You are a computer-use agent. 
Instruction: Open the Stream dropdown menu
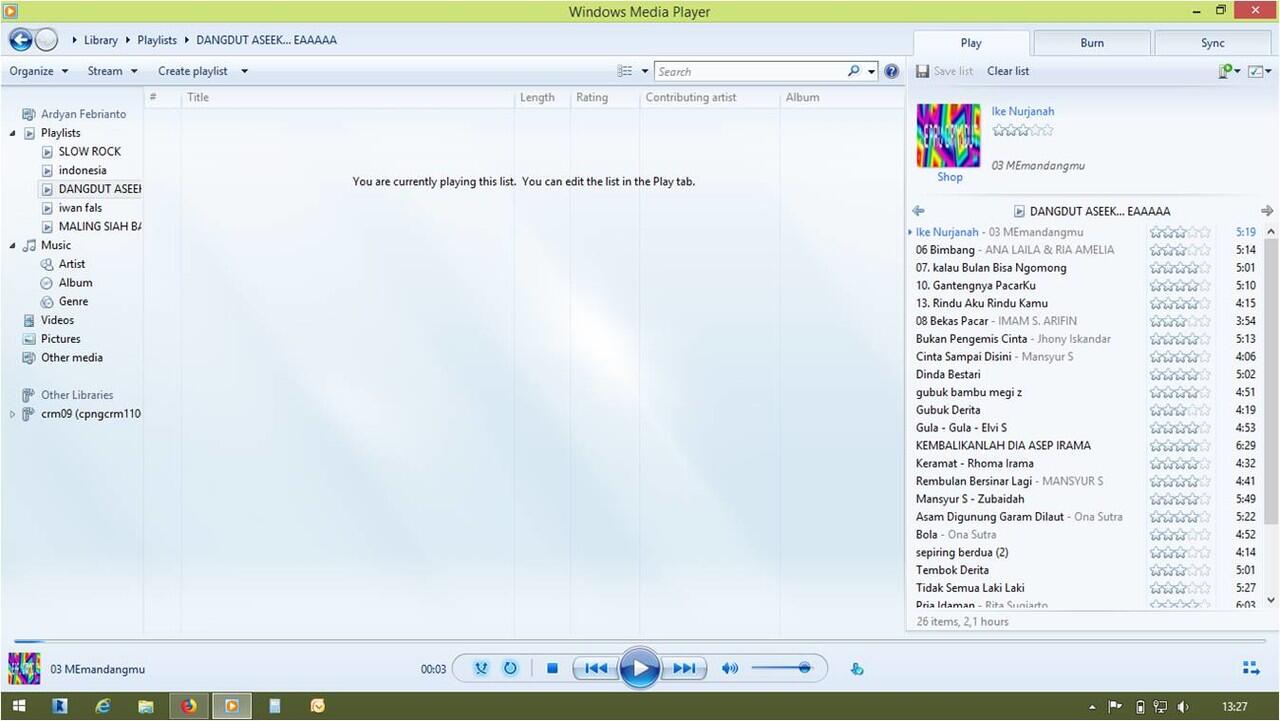113,71
